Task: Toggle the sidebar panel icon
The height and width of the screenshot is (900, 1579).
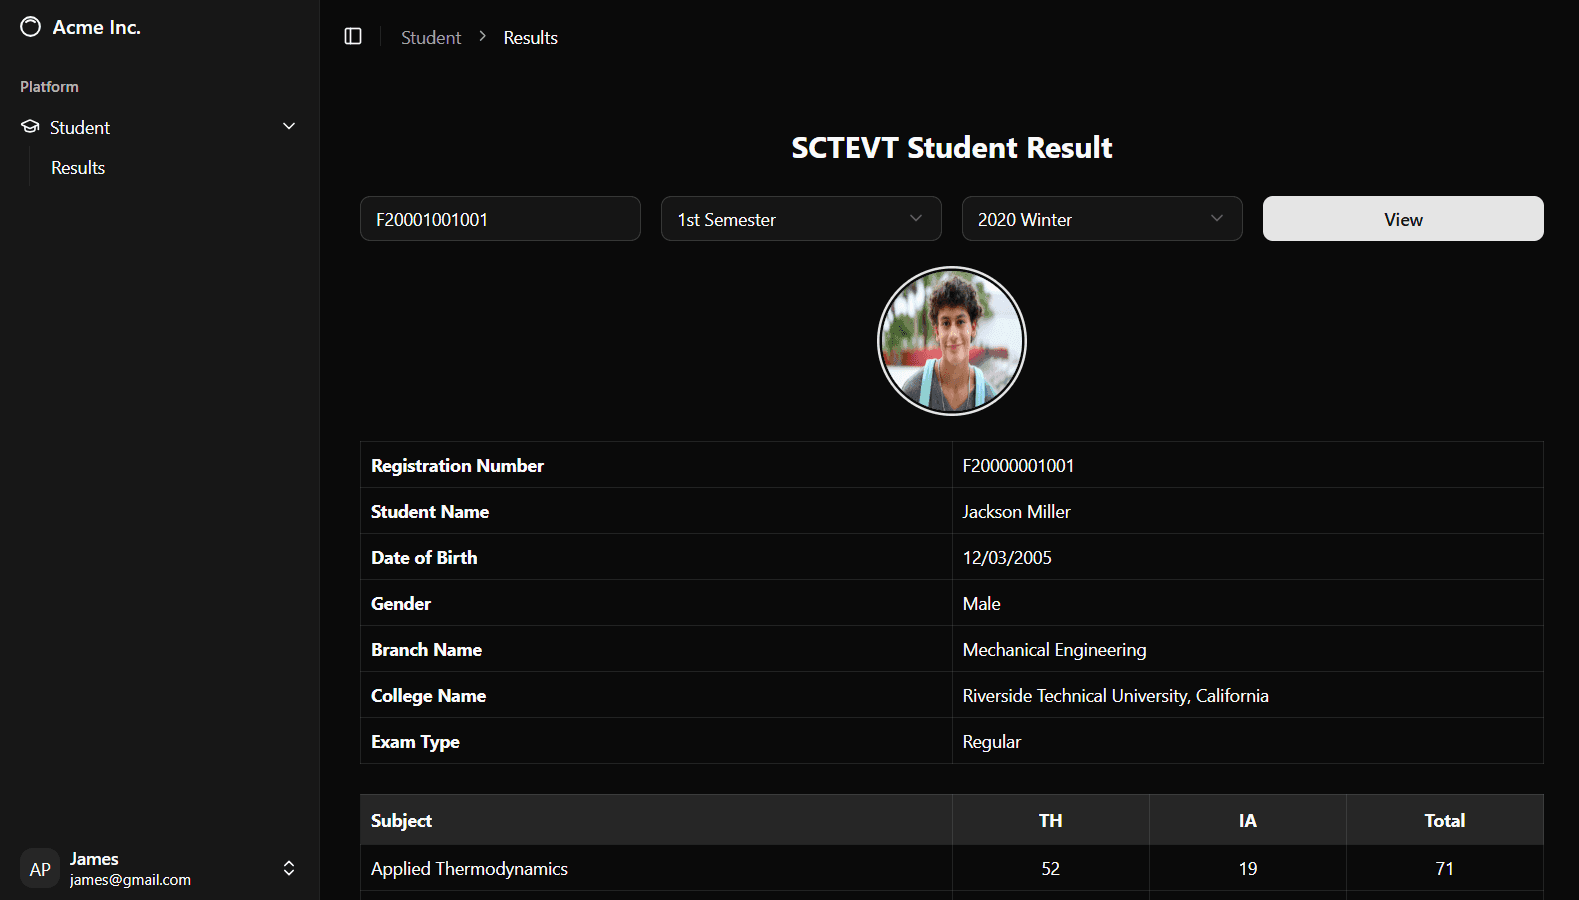Action: coord(353,37)
